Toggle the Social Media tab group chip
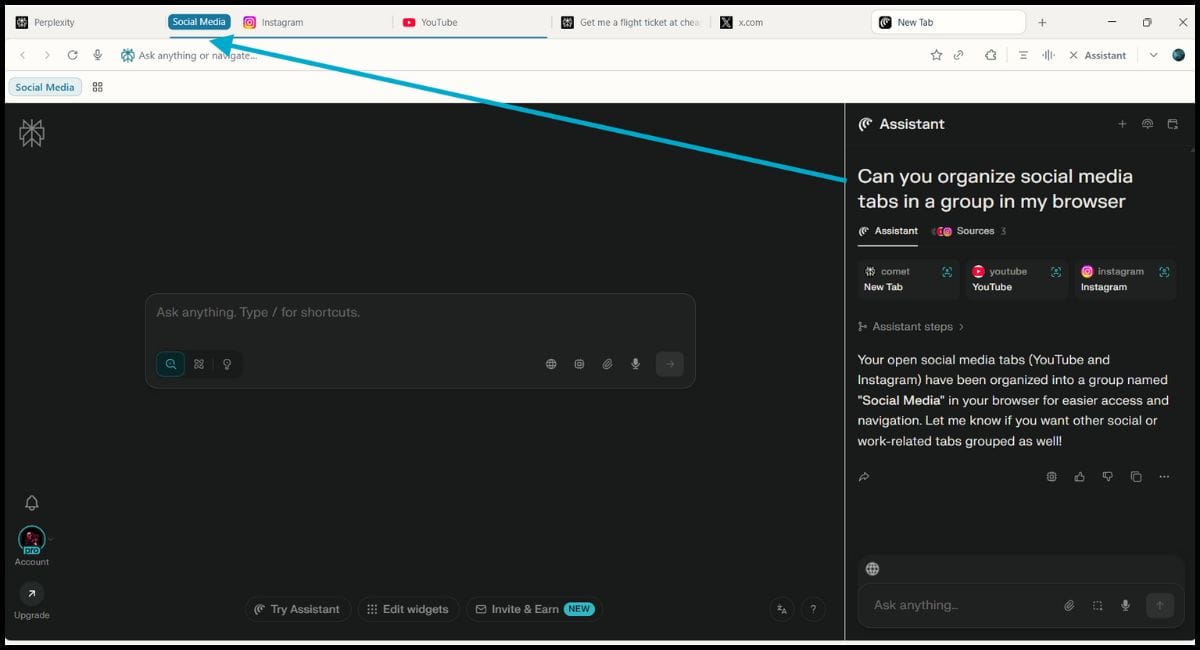This screenshot has height=650, width=1200. 199,22
